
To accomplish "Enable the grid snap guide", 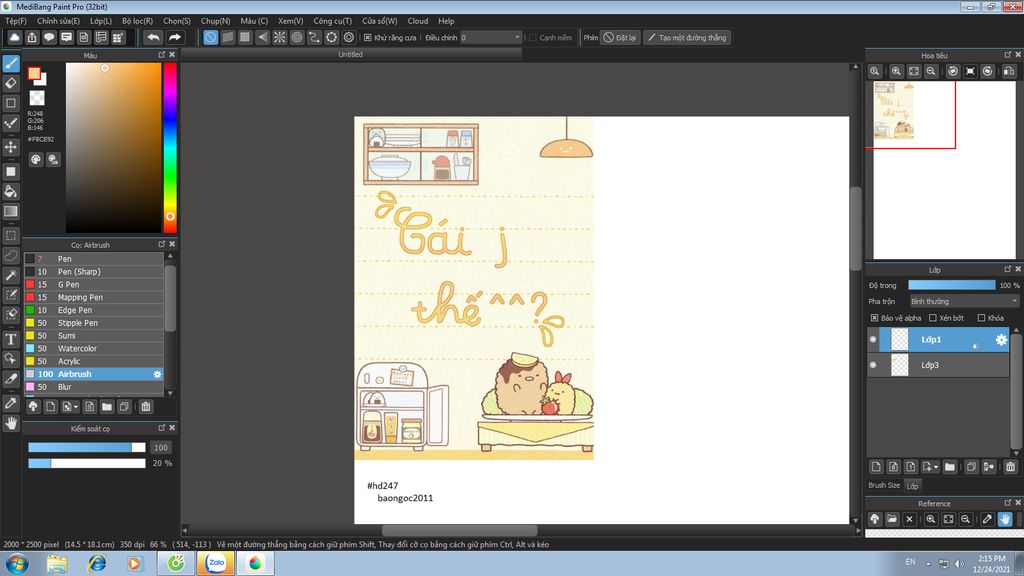I will 245,37.
